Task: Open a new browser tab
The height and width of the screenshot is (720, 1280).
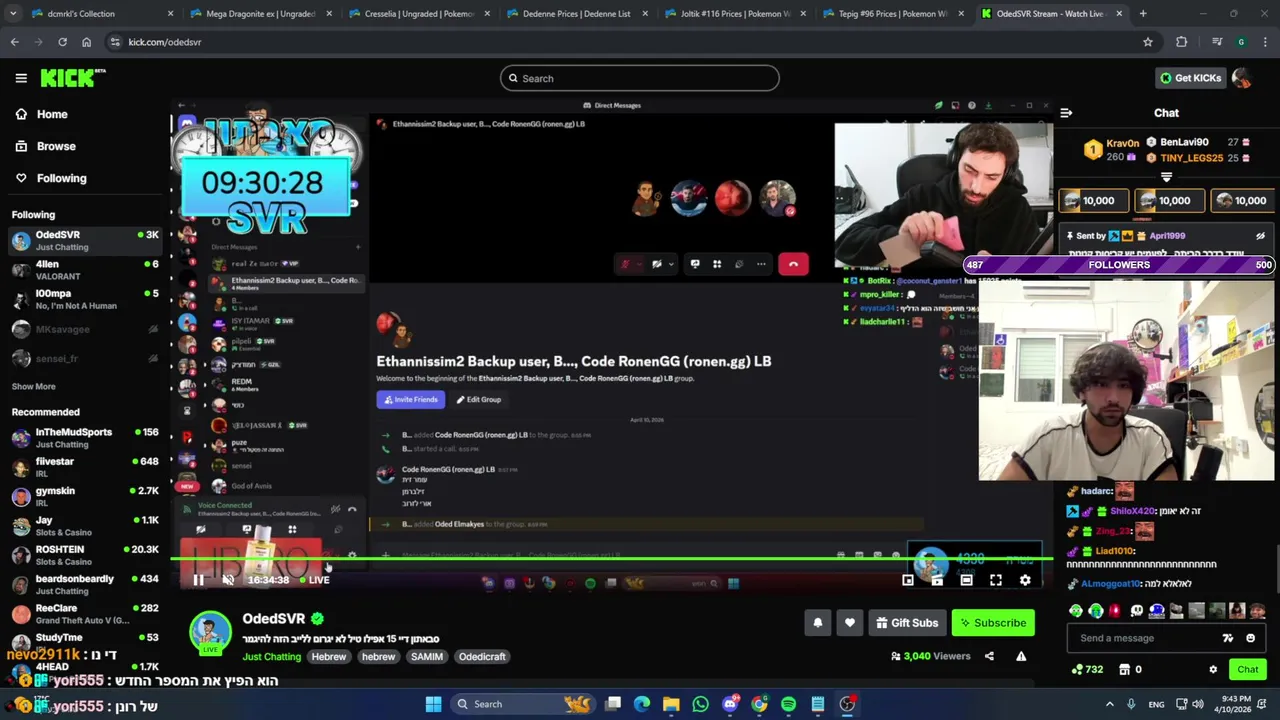Action: tap(1143, 14)
